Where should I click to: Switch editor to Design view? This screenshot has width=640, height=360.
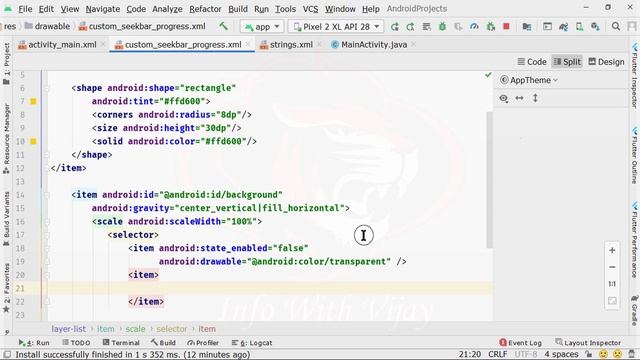click(x=606, y=62)
